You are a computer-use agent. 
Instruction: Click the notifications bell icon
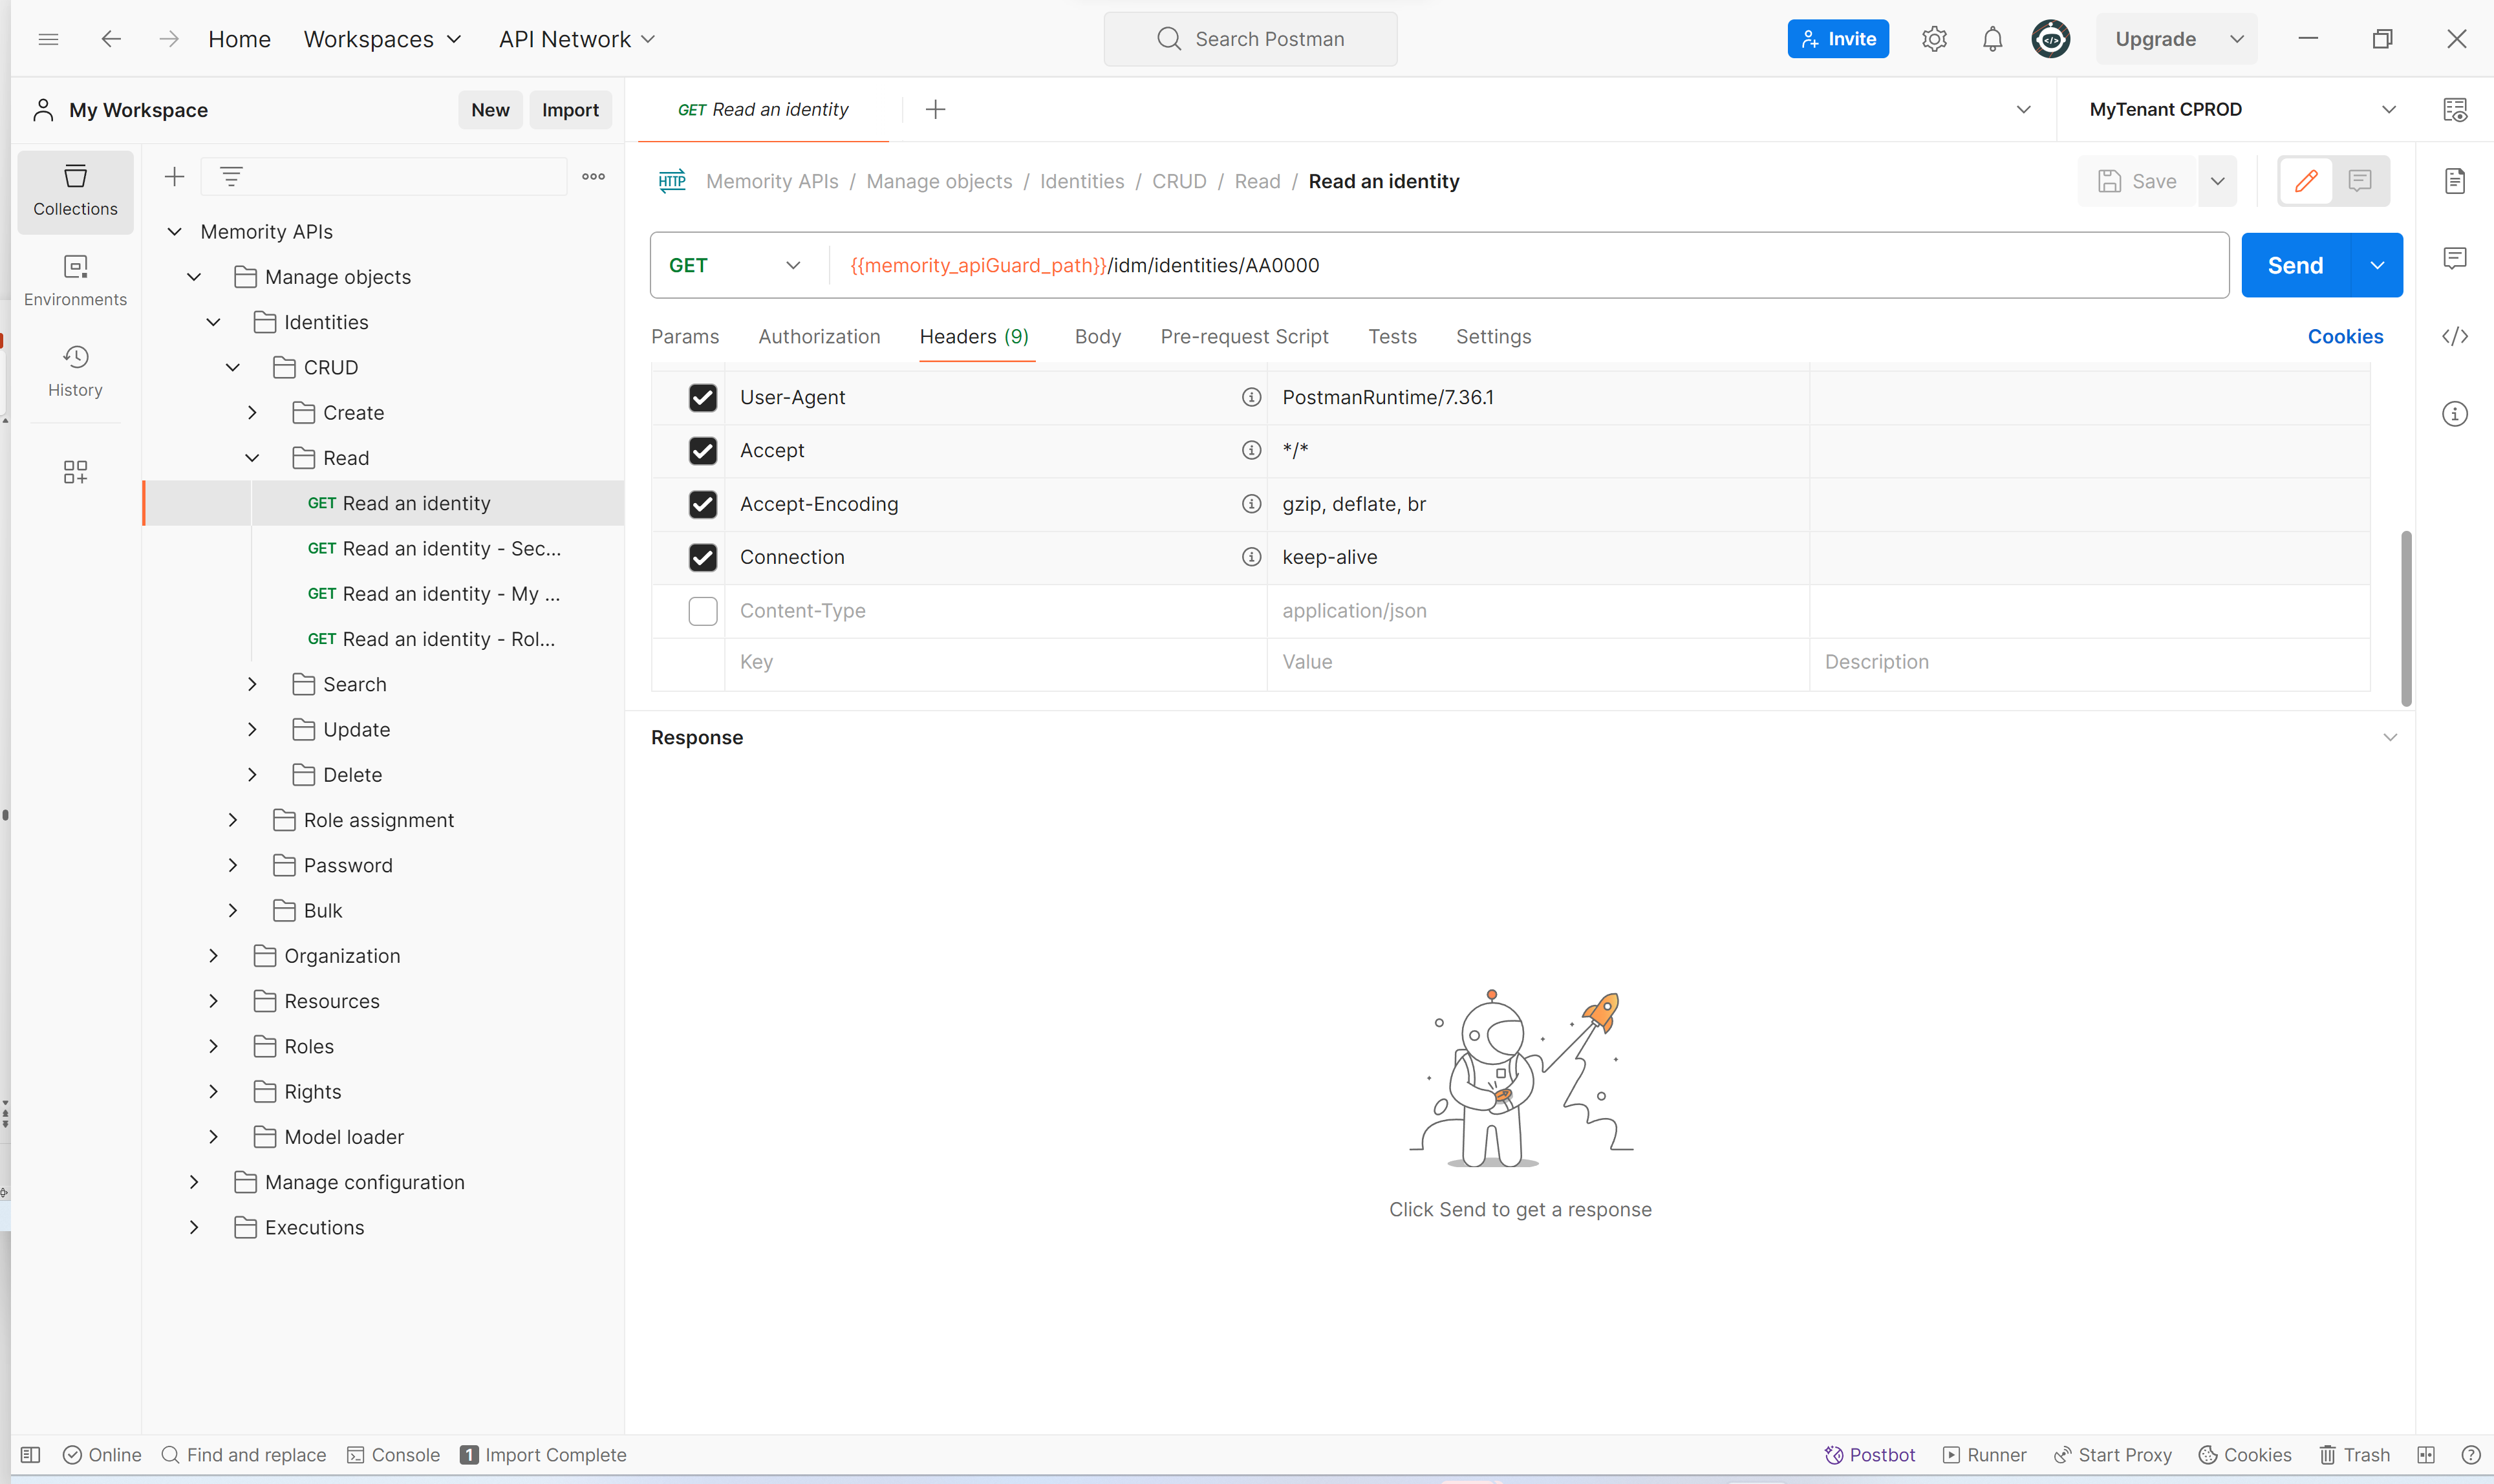[x=1992, y=39]
